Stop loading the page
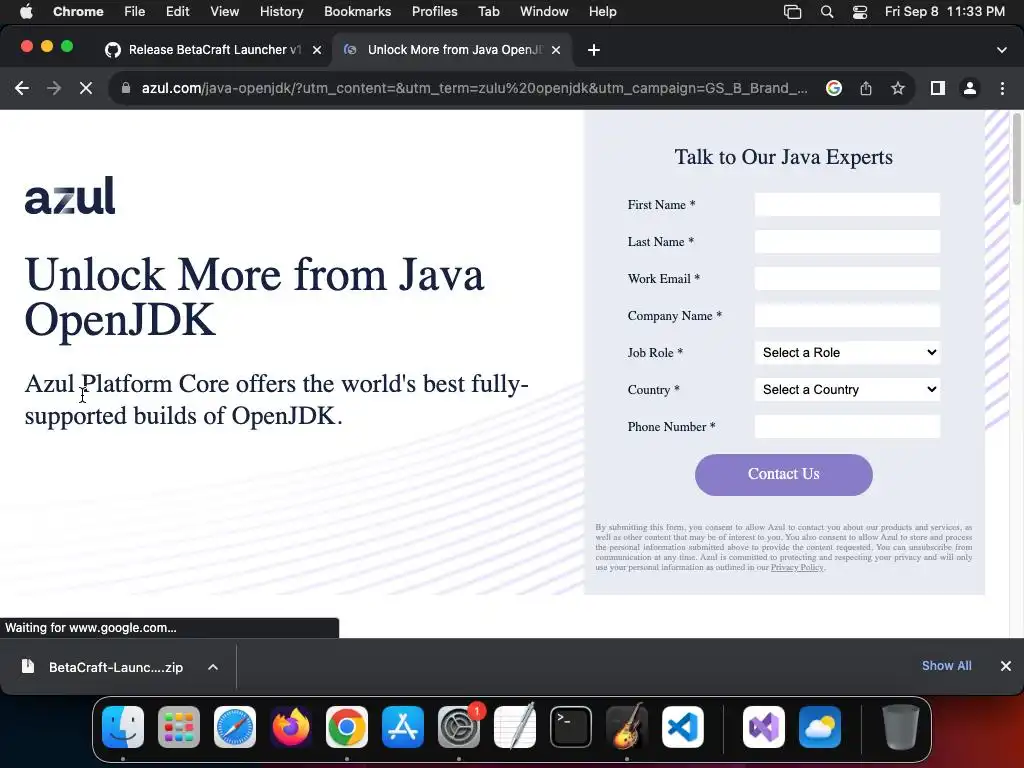 coord(86,88)
